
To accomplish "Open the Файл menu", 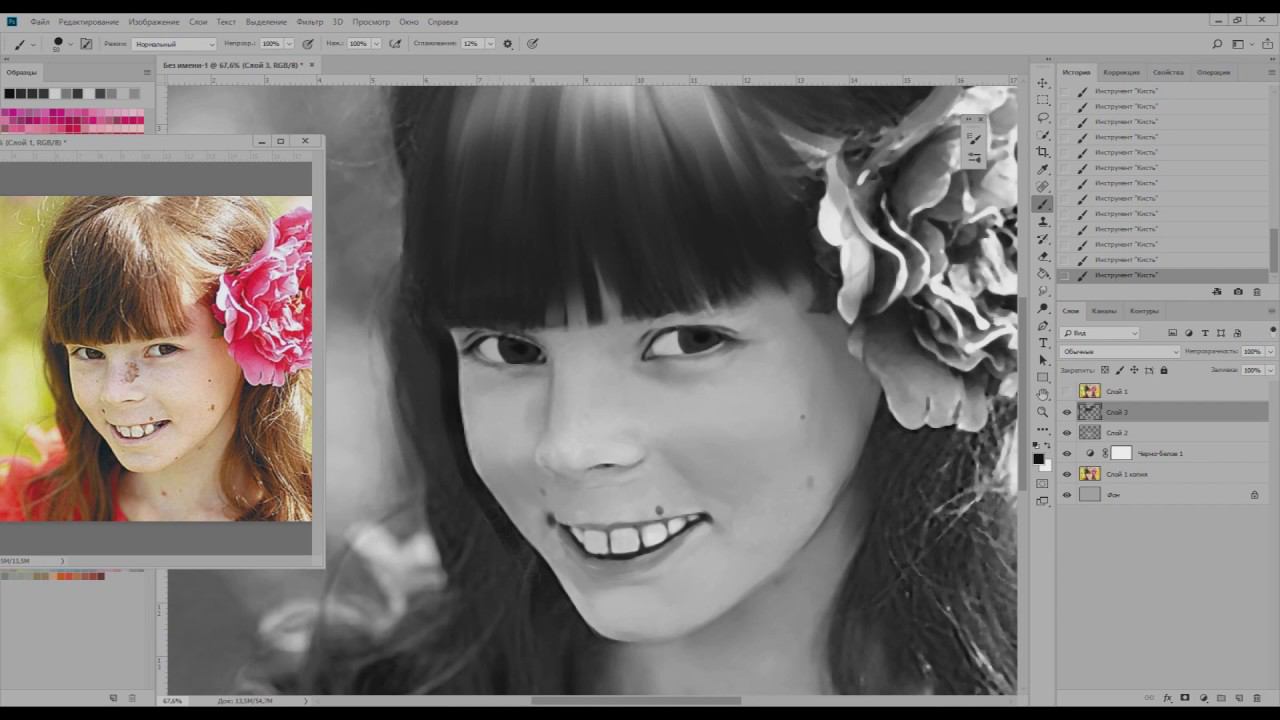I will (40, 21).
